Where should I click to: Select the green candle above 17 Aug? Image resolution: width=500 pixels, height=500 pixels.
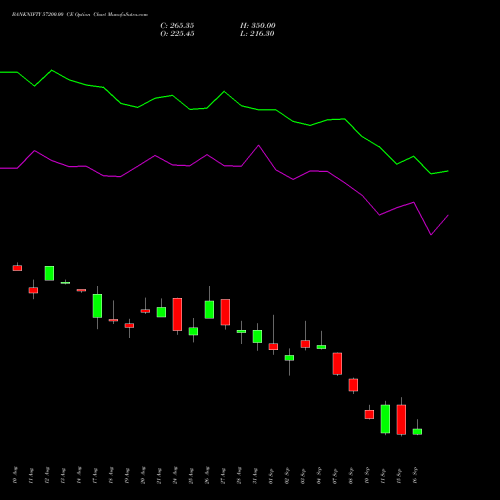(x=97, y=306)
